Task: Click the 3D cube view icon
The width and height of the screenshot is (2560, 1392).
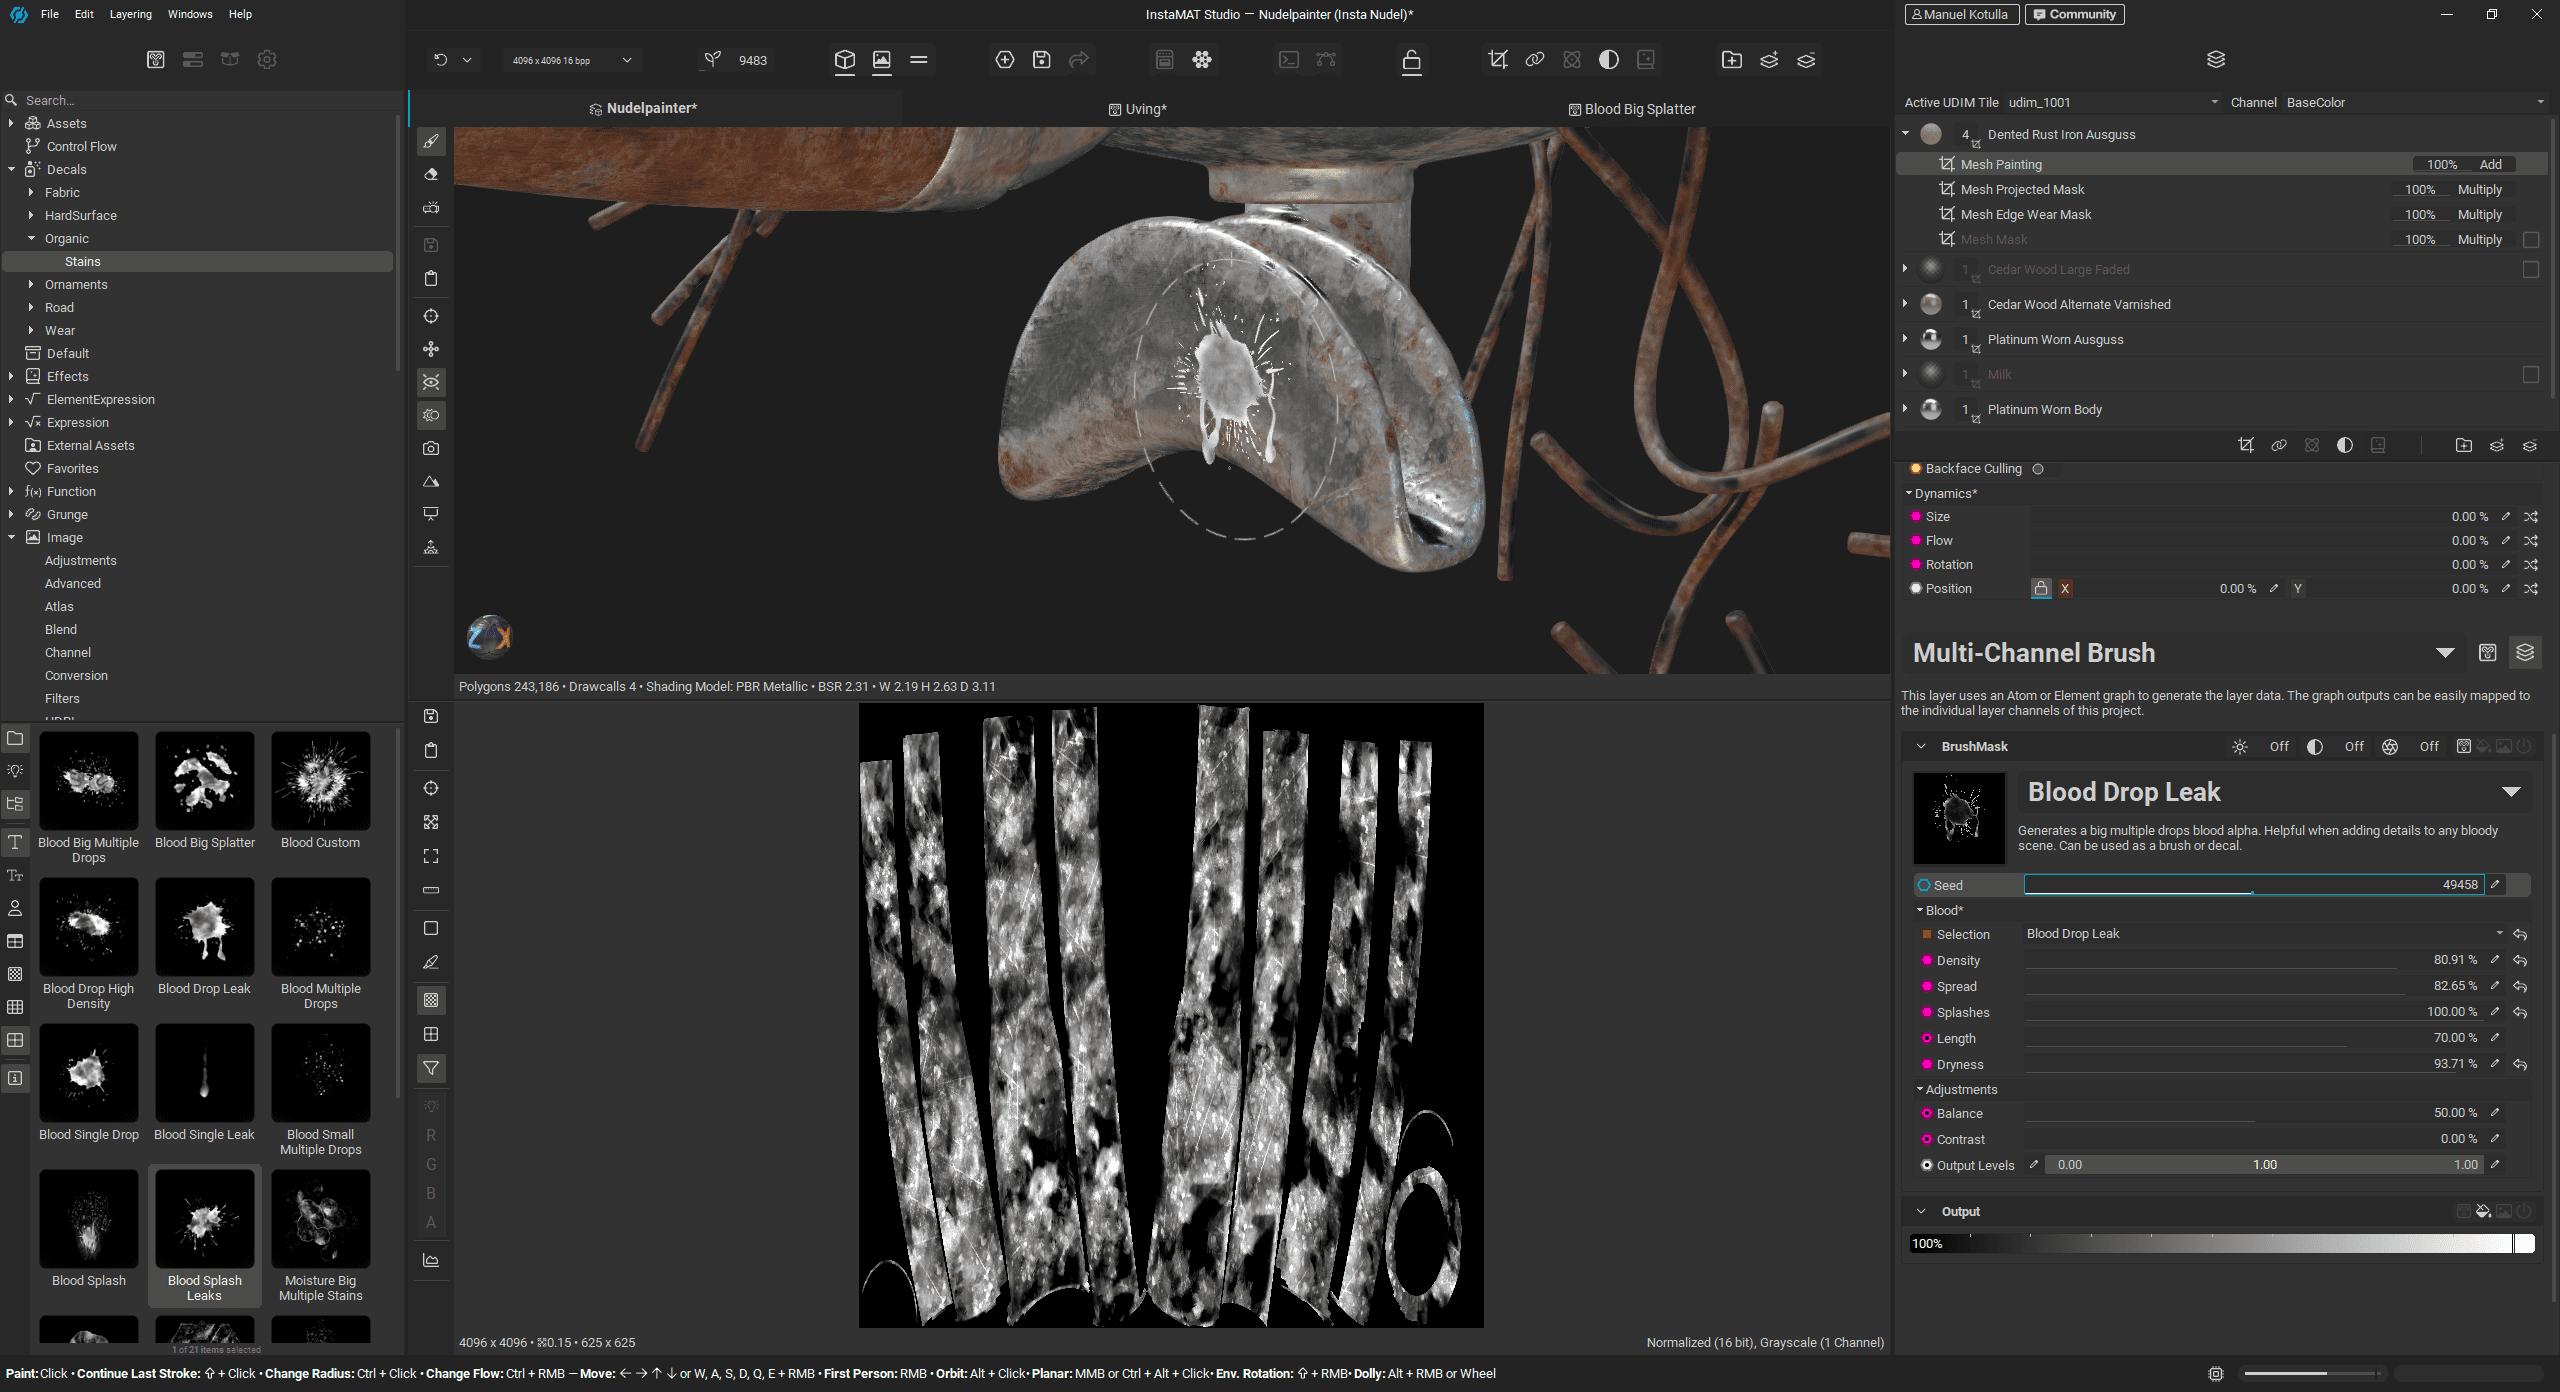Action: coord(845,60)
